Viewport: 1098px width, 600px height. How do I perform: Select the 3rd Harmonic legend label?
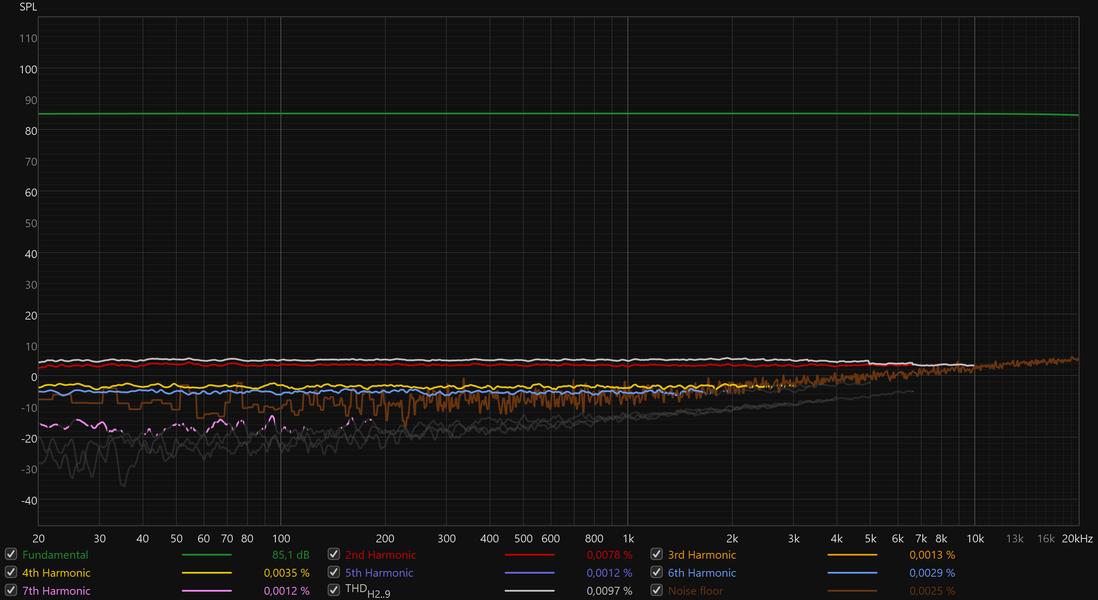point(702,554)
